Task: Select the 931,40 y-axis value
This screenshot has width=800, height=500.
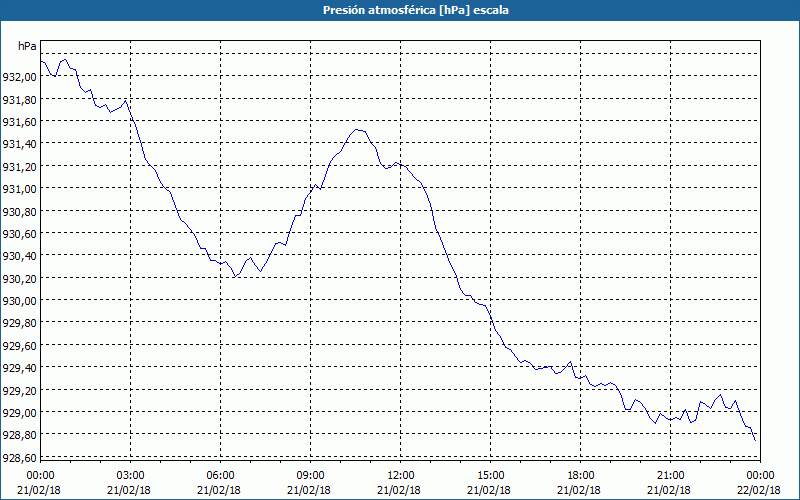Action: click(19, 144)
